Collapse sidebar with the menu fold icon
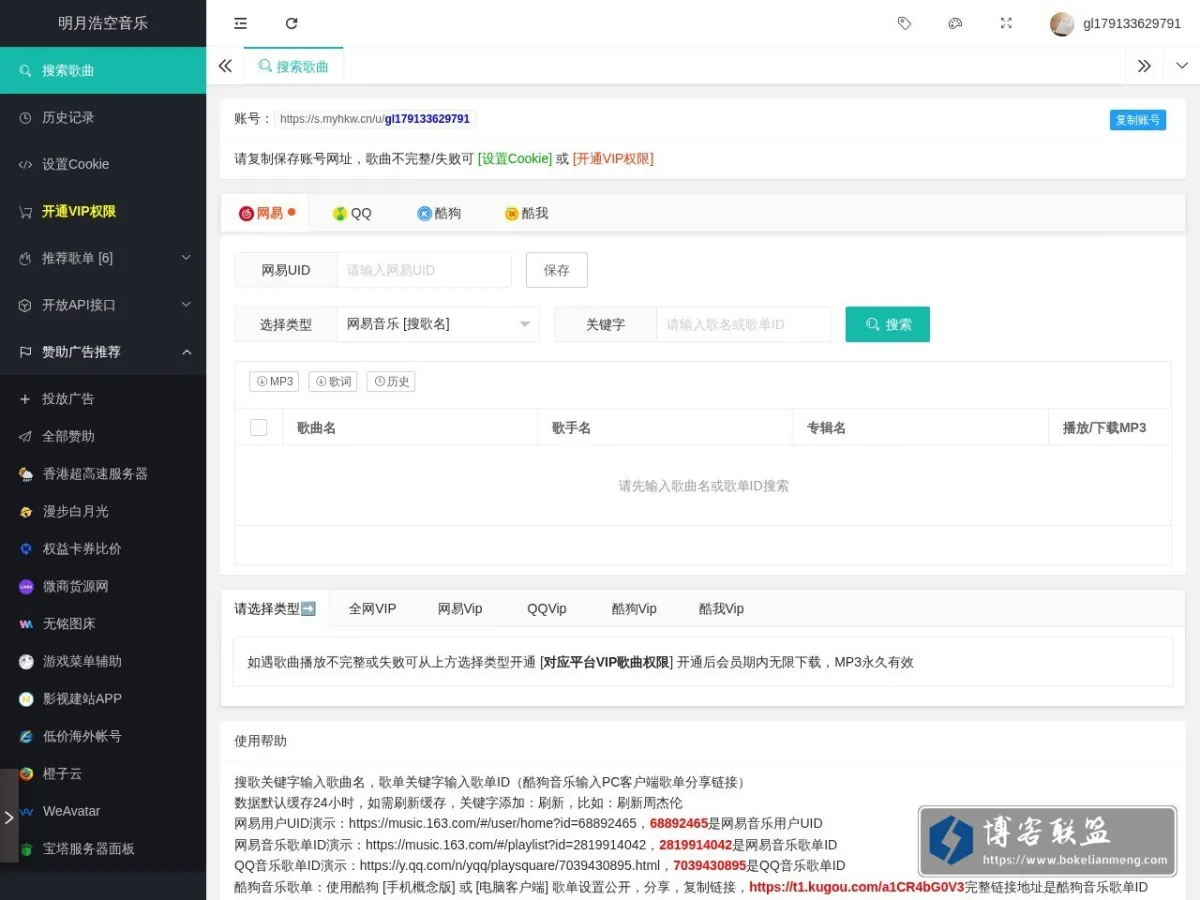Image resolution: width=1200 pixels, height=900 pixels. [240, 23]
